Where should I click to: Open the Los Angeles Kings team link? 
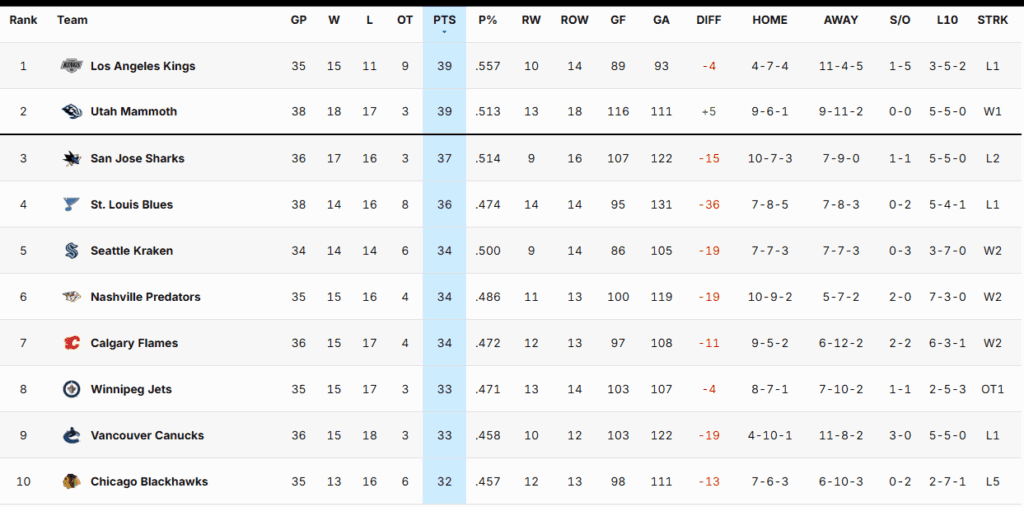click(x=143, y=66)
